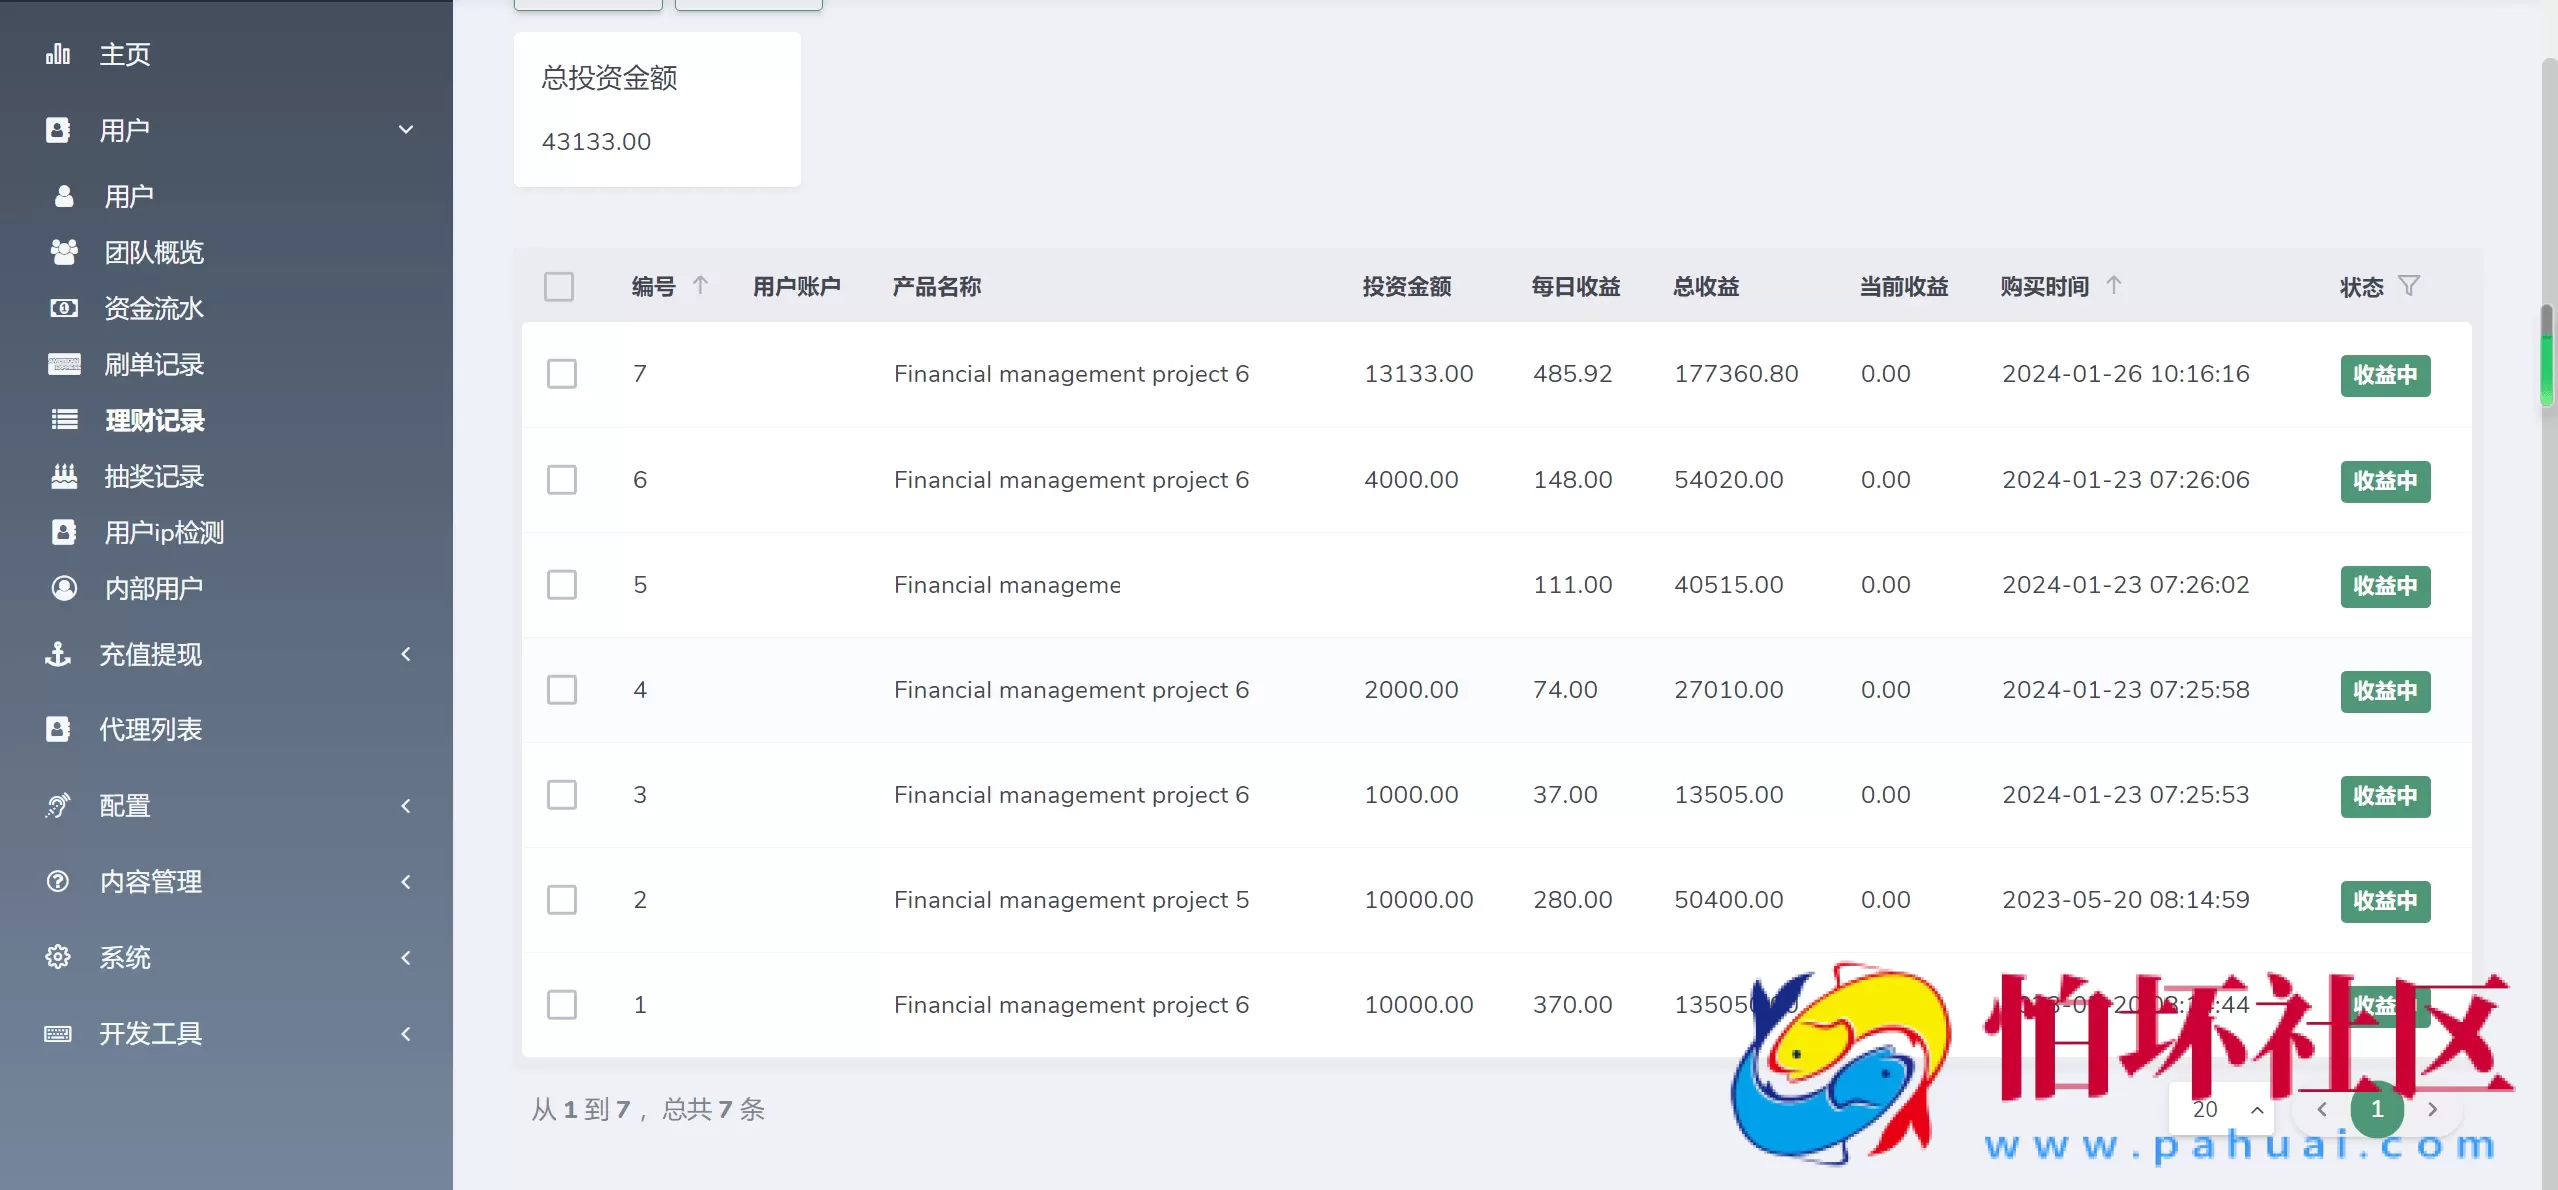Select the checkbox beside record 2
2558x1190 pixels.
(562, 899)
